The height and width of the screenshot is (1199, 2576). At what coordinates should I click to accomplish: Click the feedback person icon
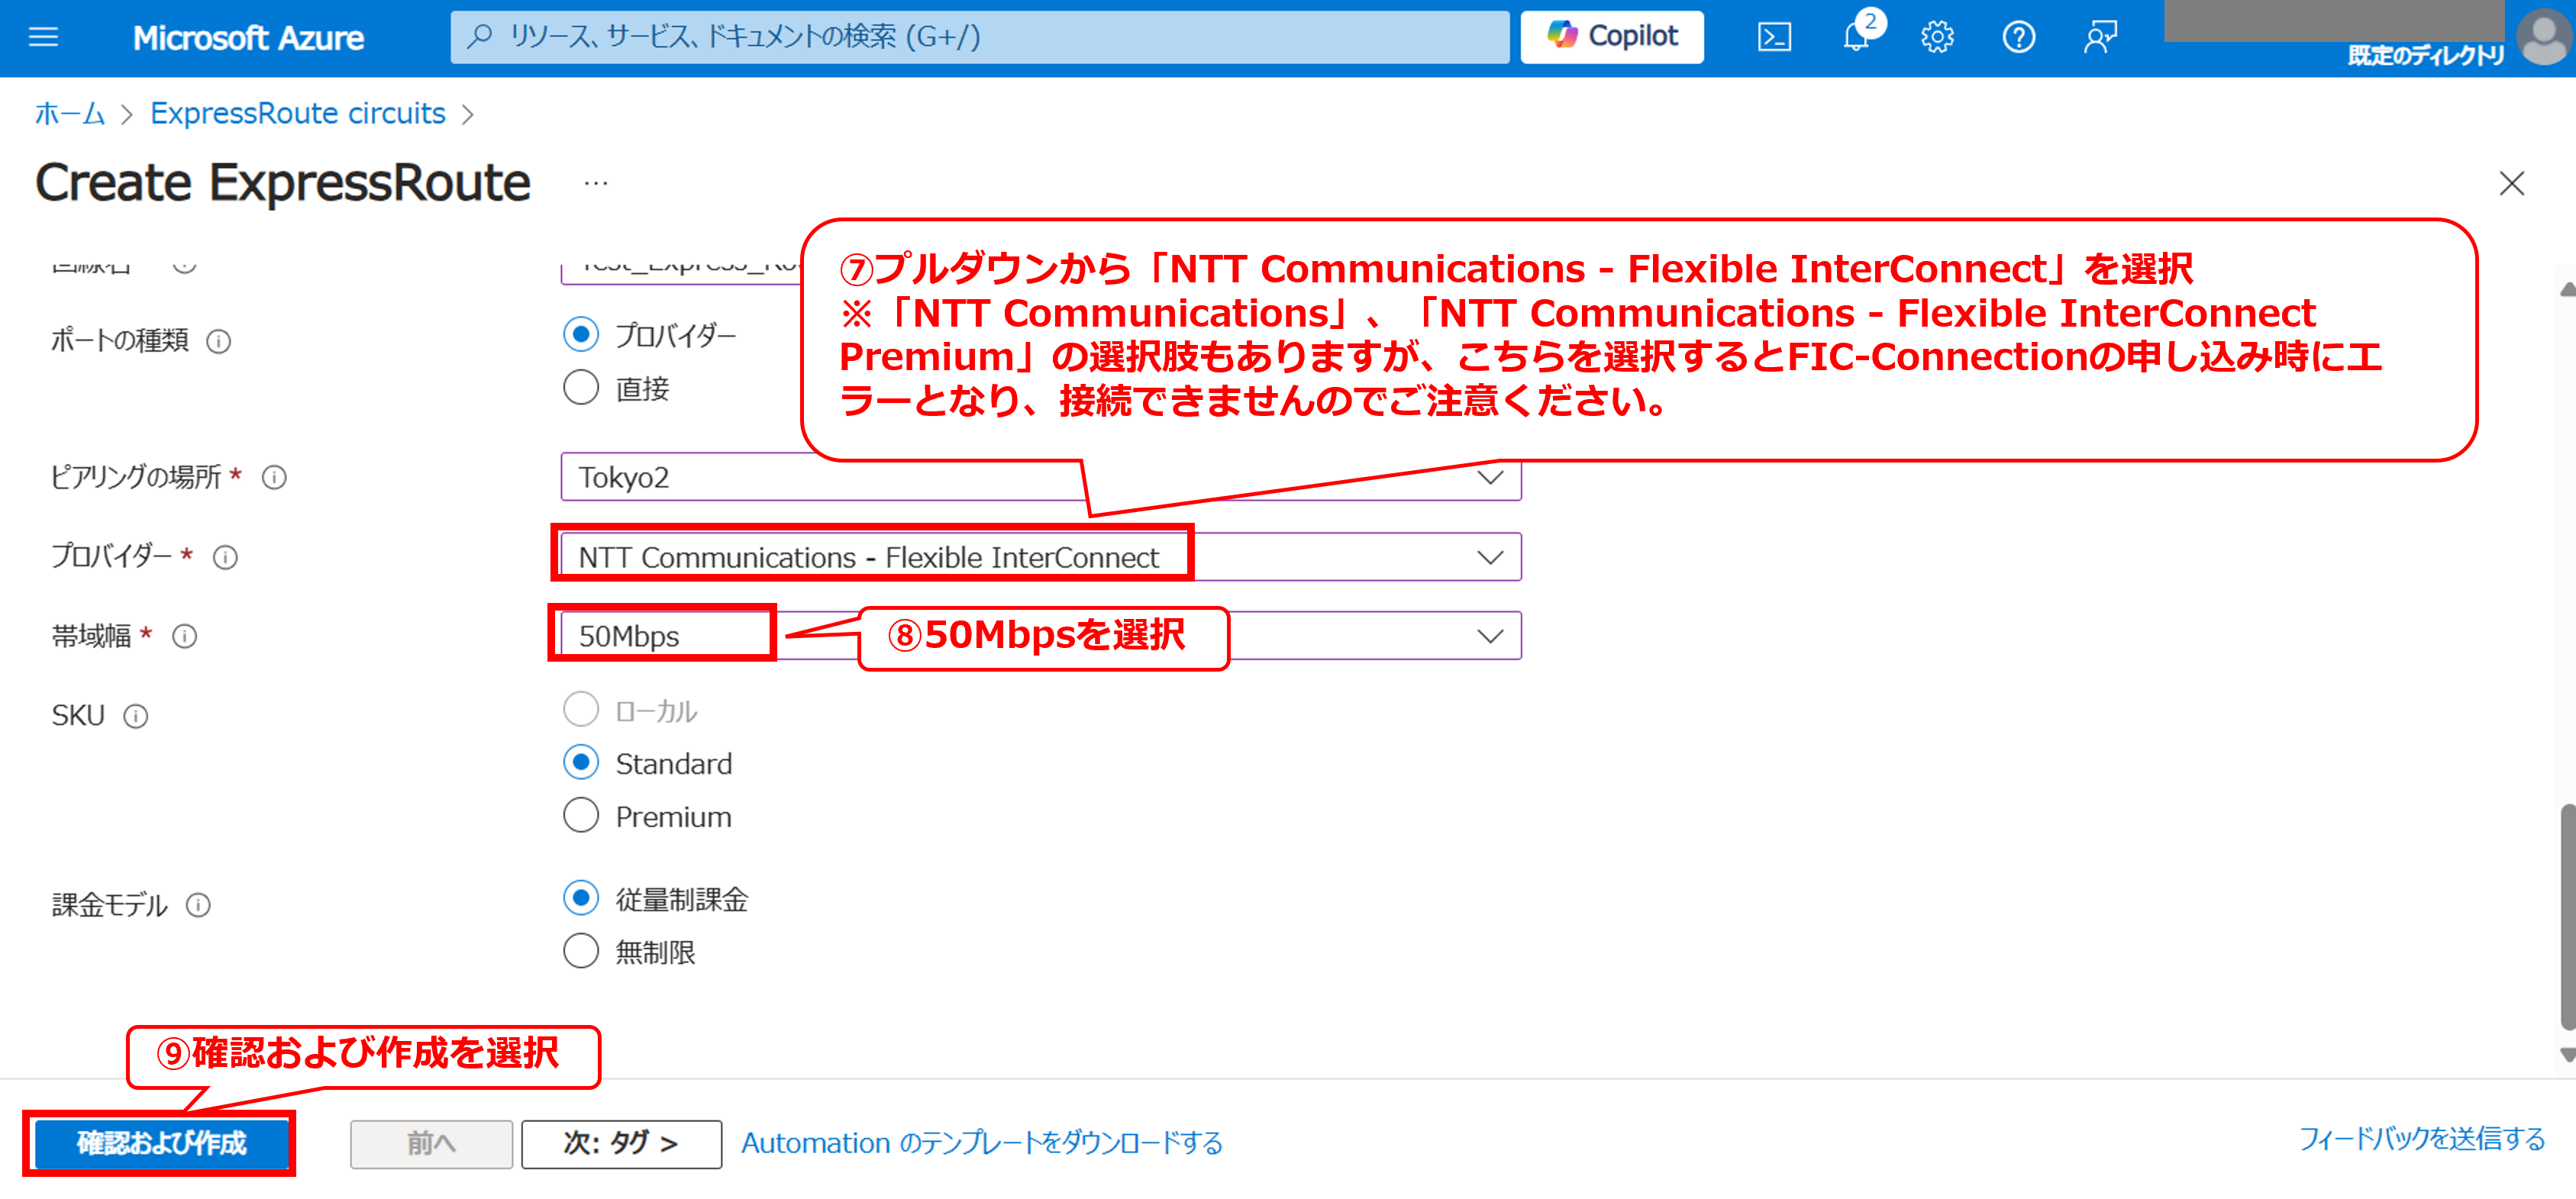[x=2100, y=38]
